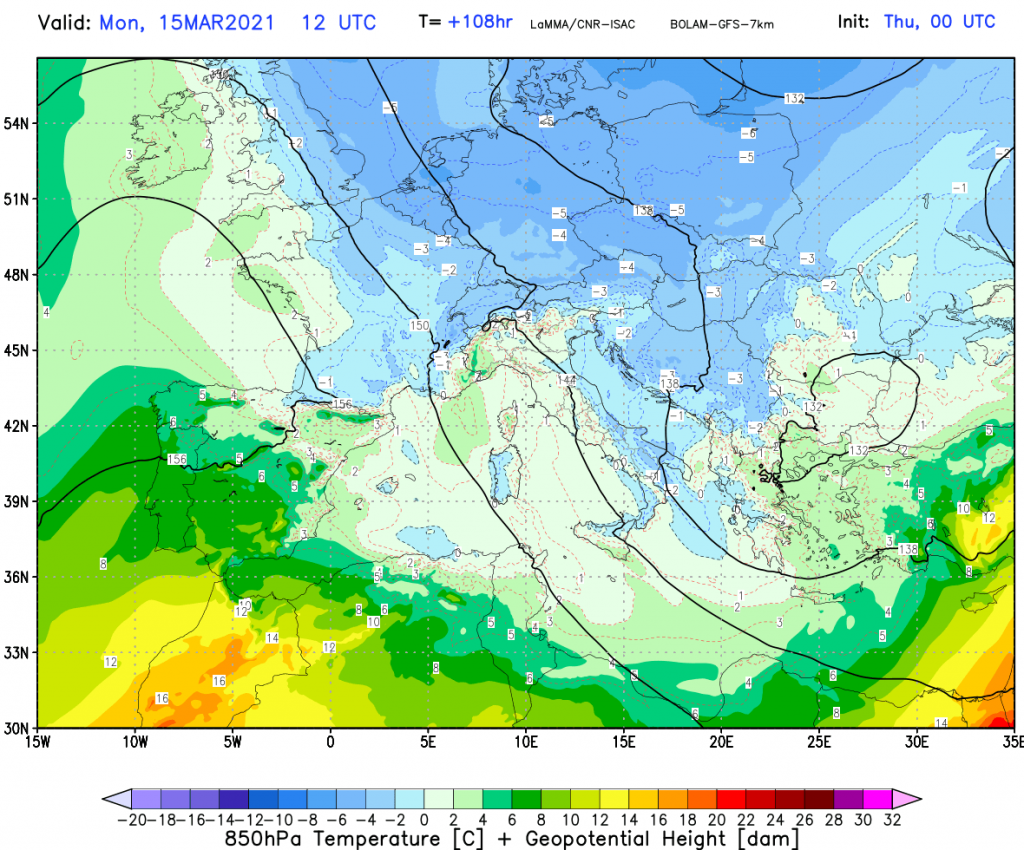Click the T= +108hr forecast hour label
Screen dimensions: 1024x850
(465, 22)
